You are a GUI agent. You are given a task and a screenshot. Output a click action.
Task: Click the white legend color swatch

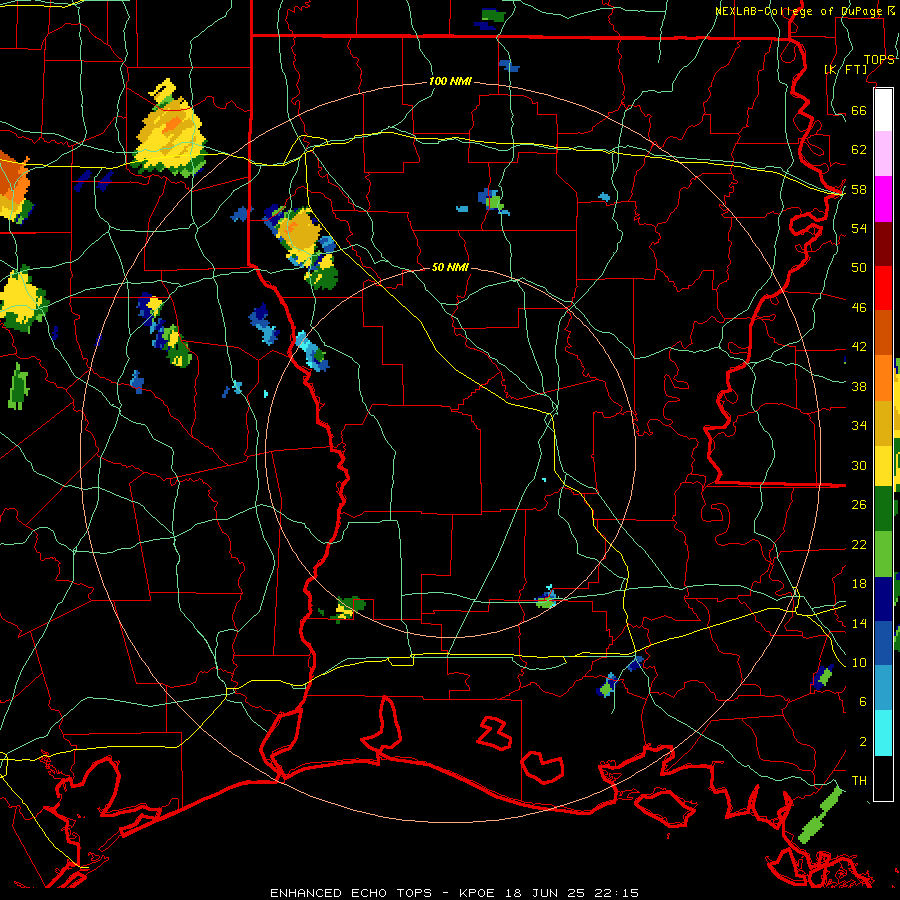[x=883, y=110]
